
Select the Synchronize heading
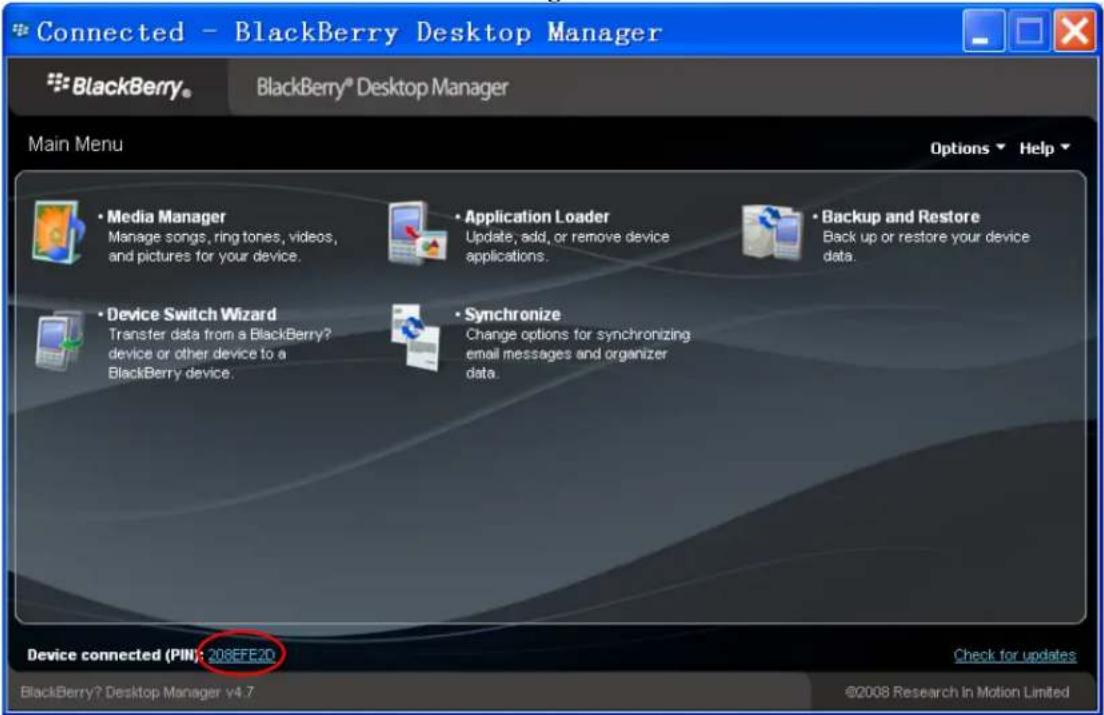click(x=513, y=315)
